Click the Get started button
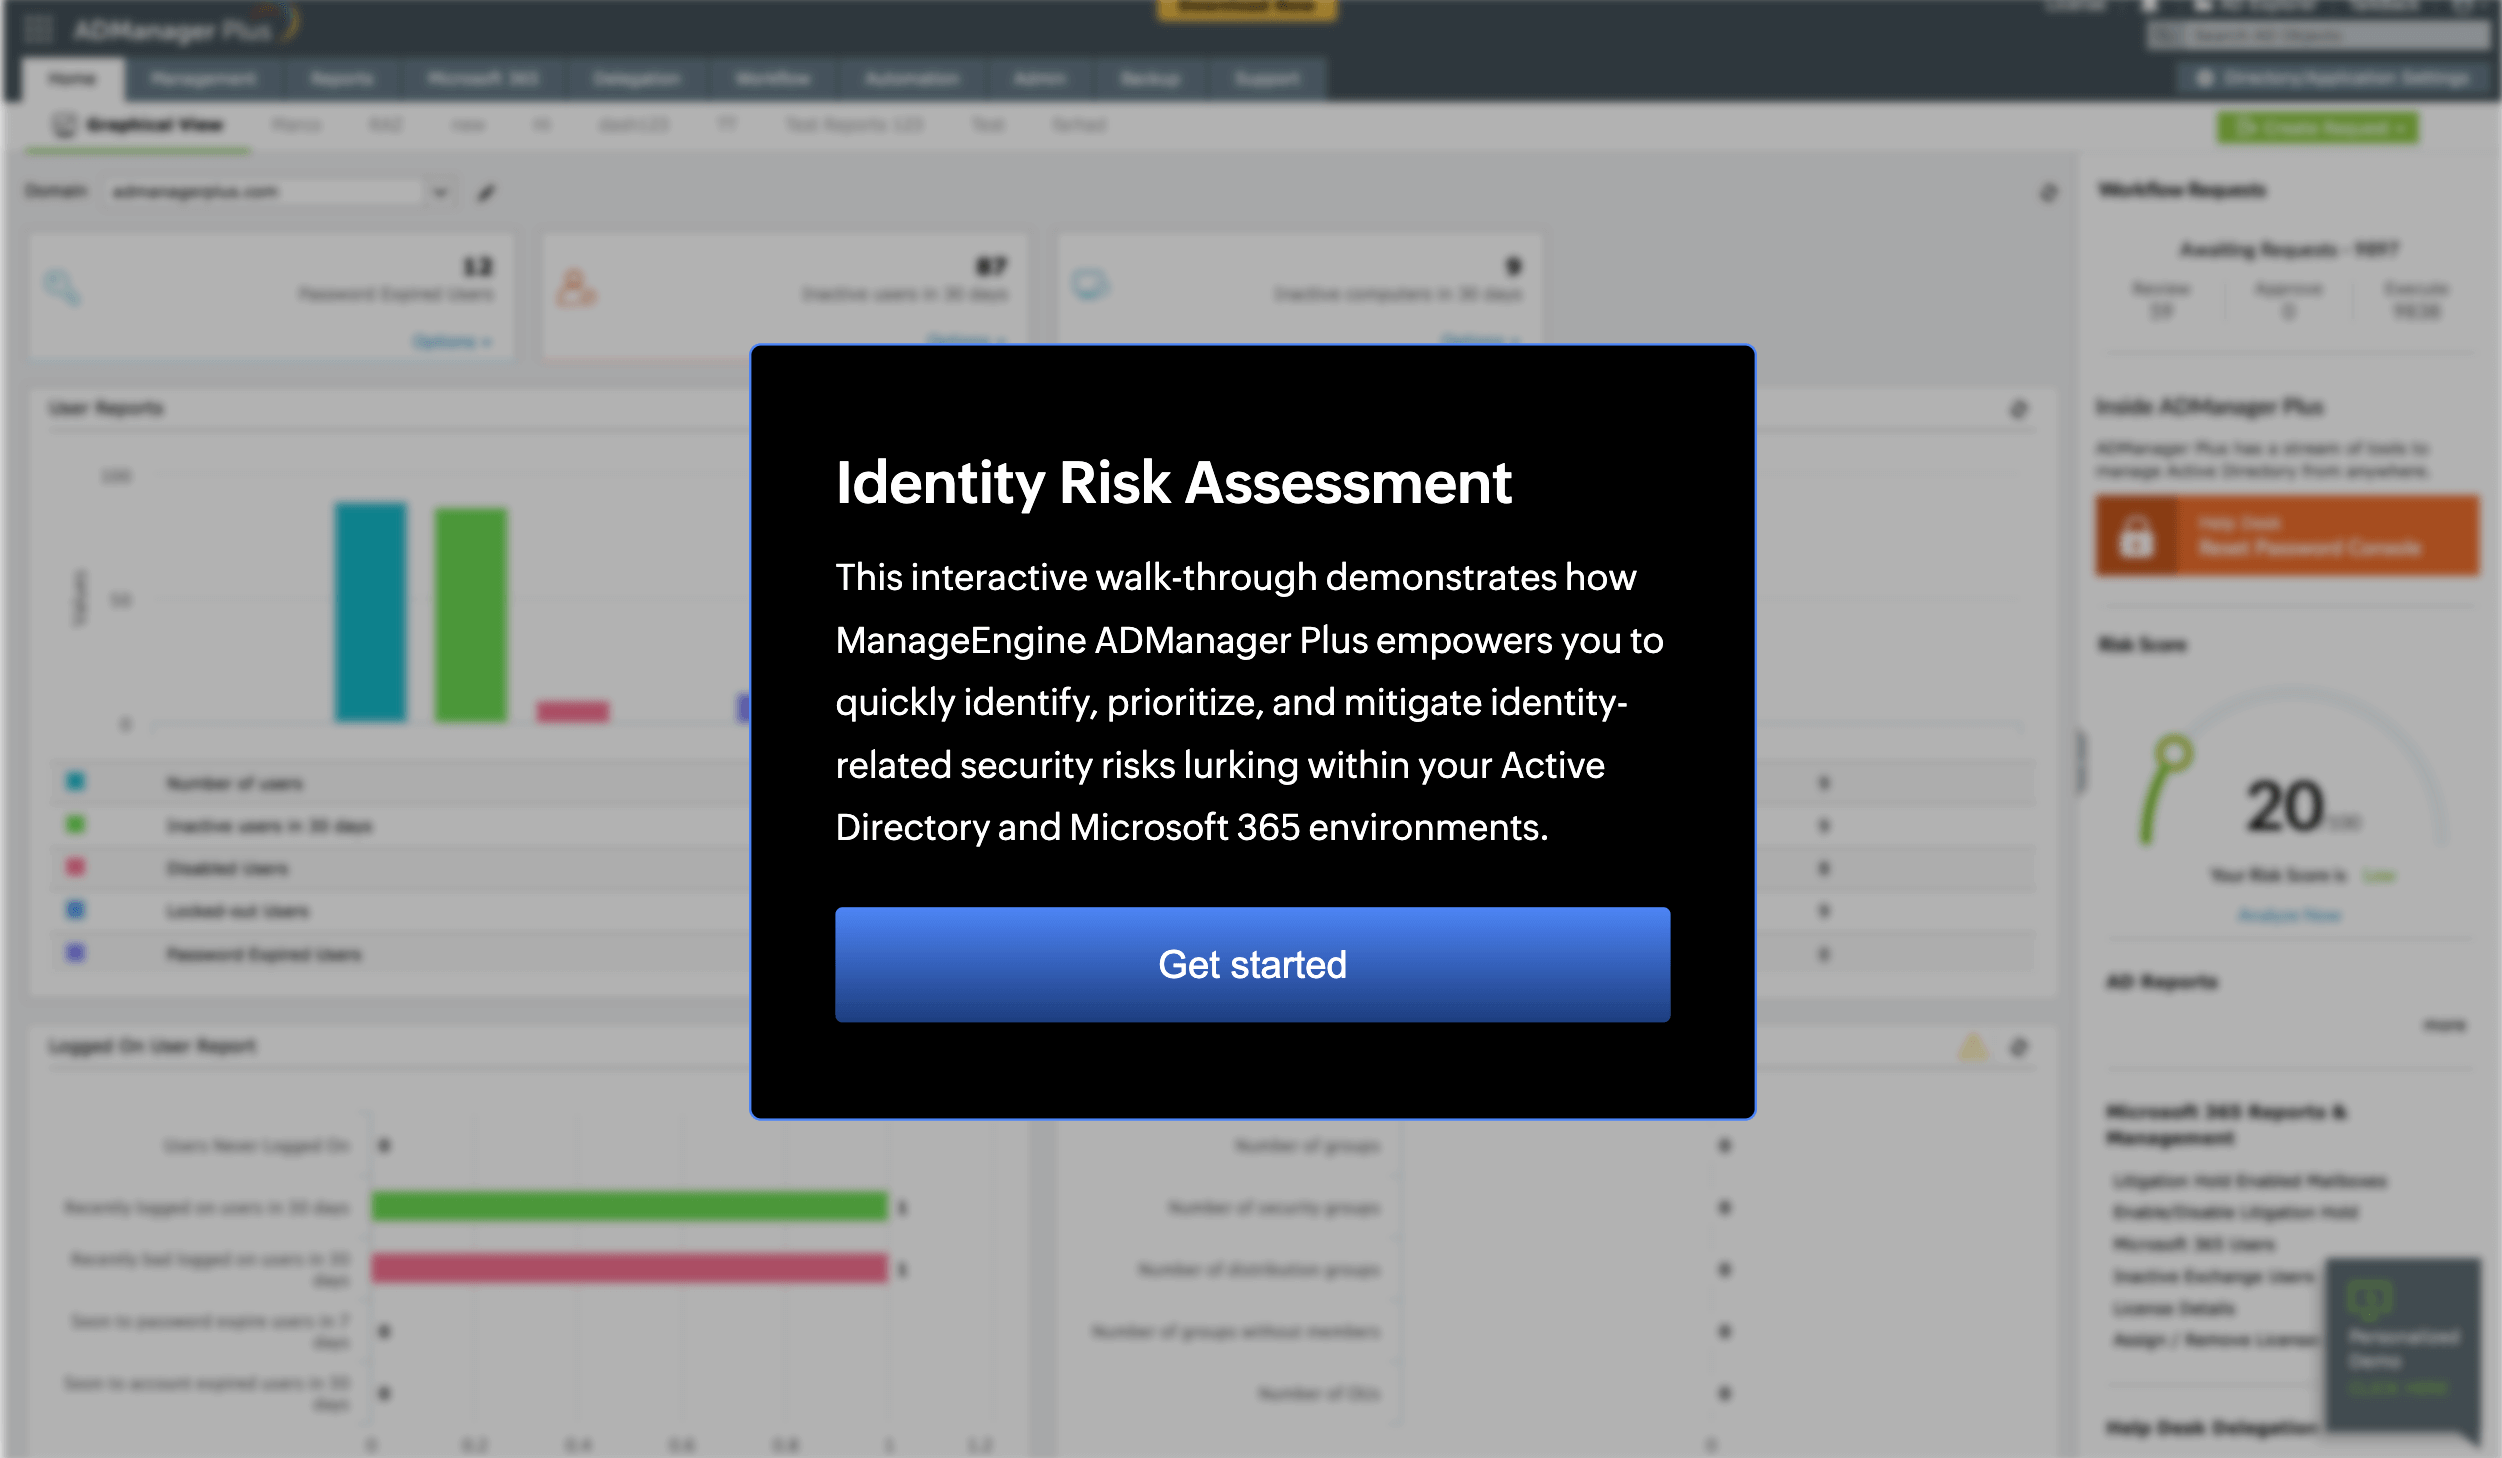 [1251, 963]
